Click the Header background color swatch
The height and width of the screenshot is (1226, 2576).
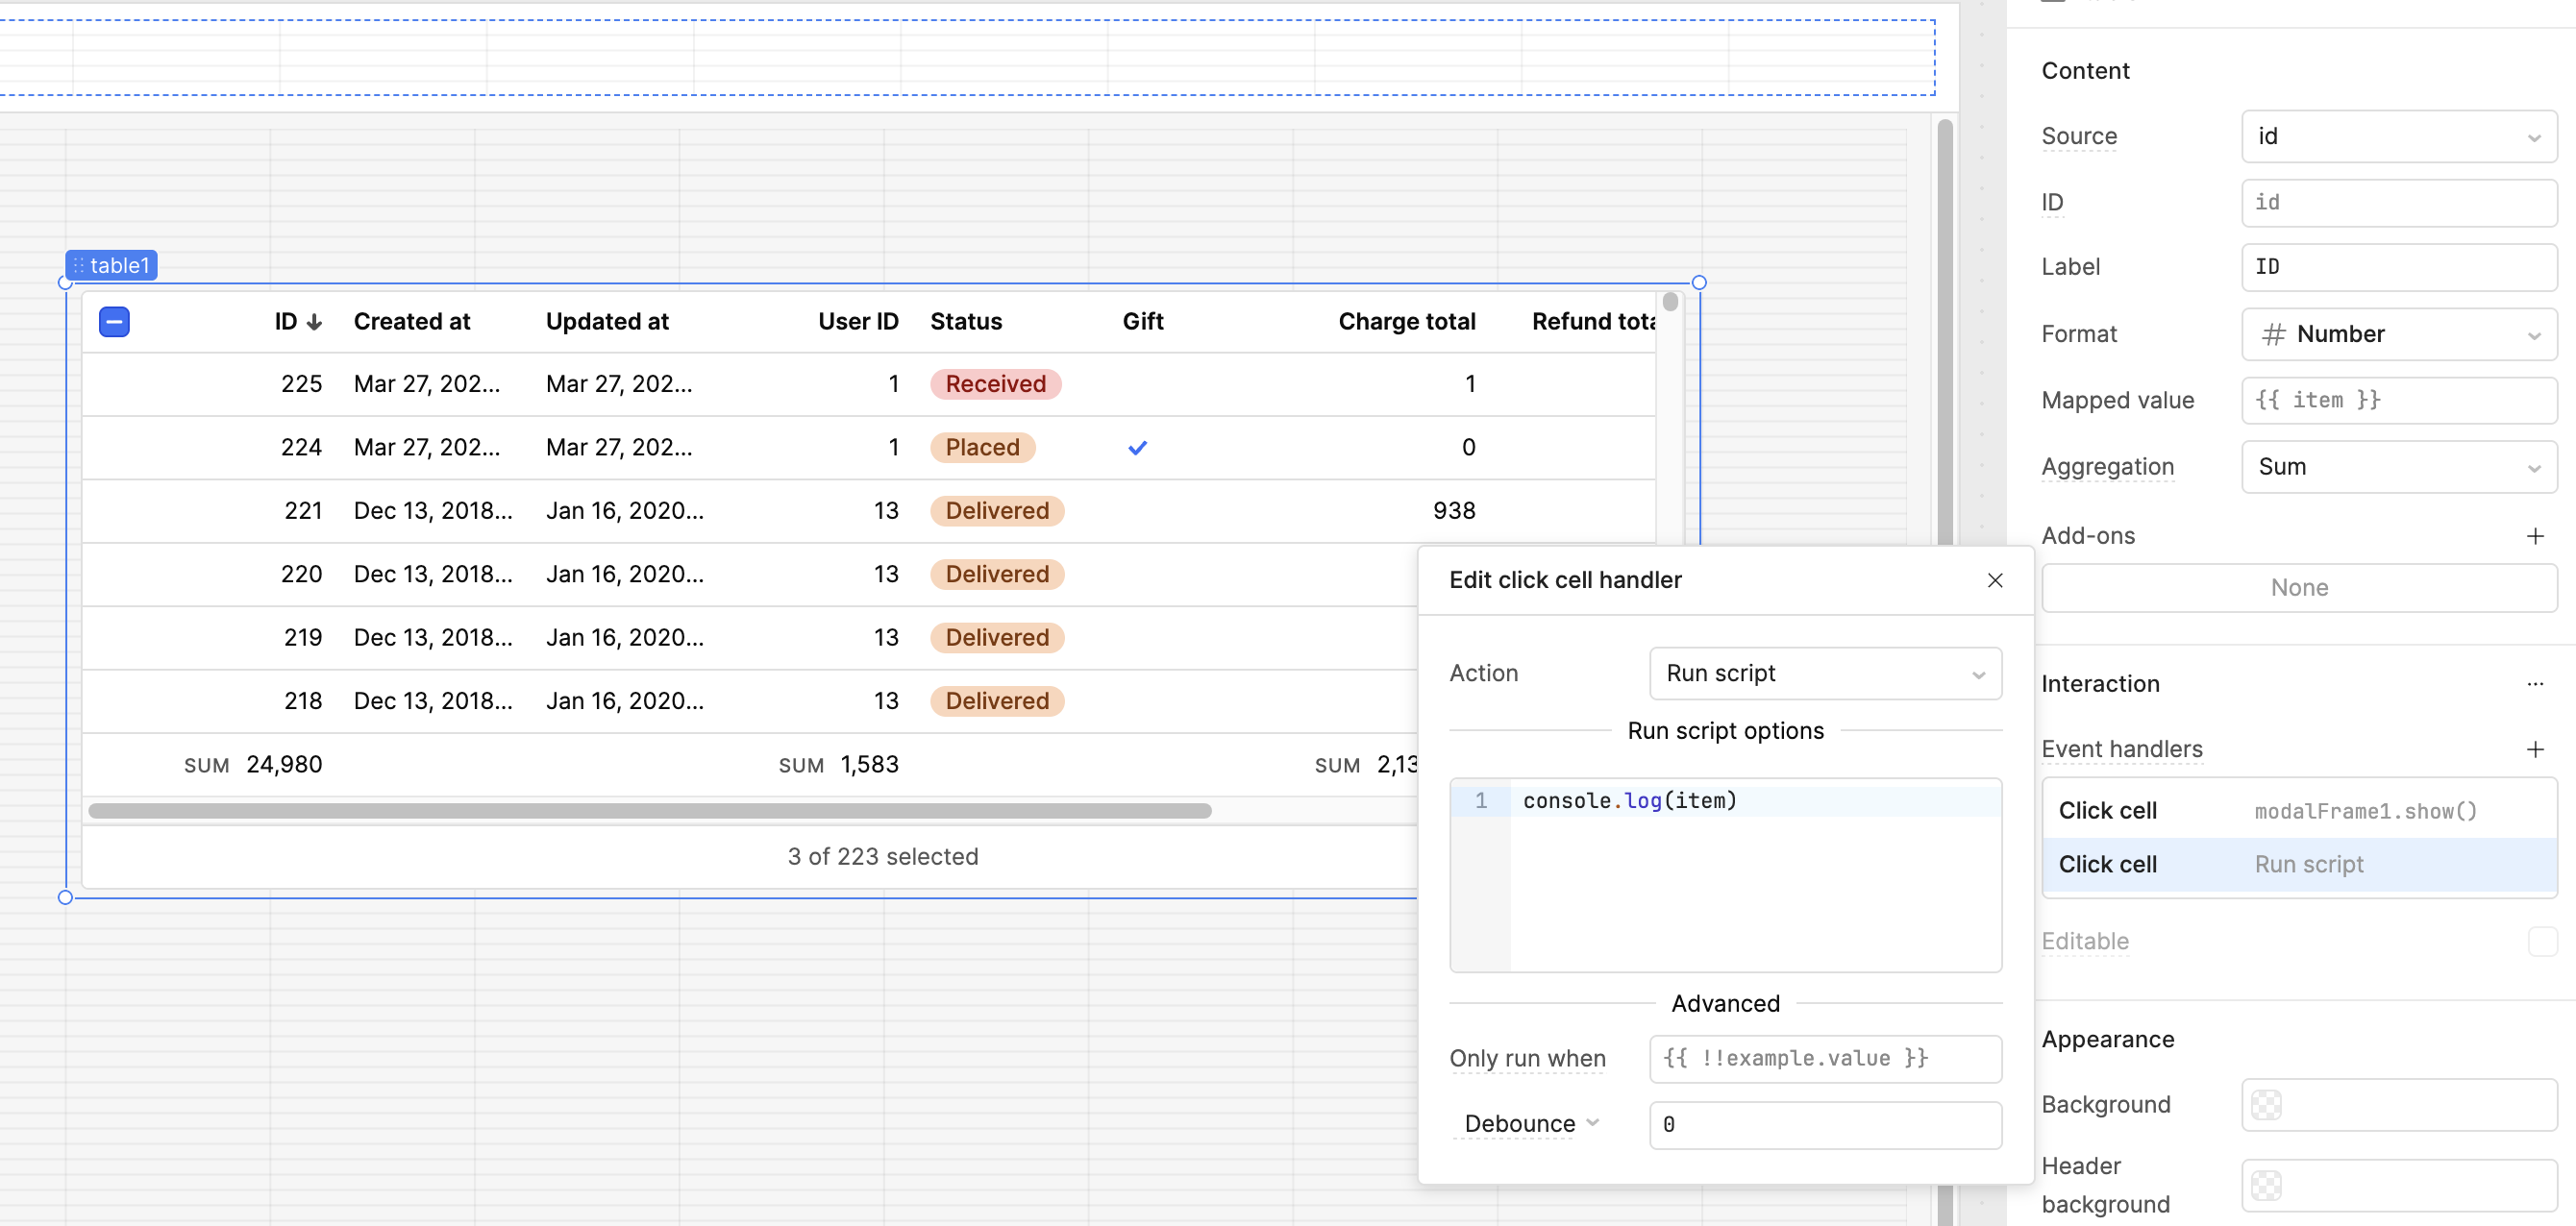click(2266, 1185)
